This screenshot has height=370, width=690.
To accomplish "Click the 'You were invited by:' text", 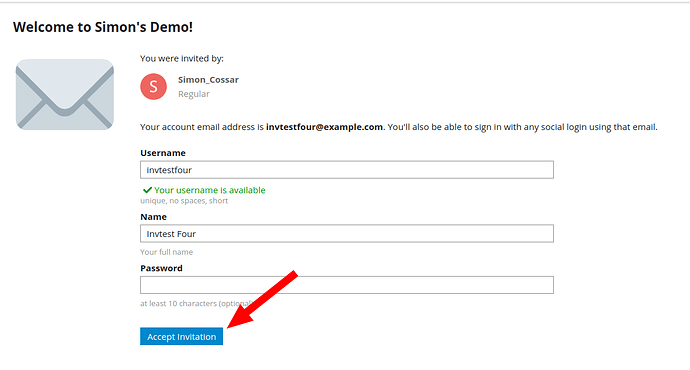I will (182, 59).
